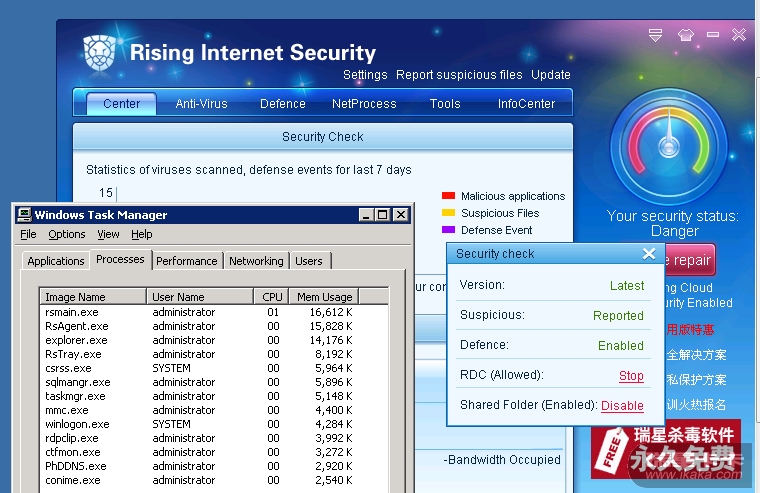Screen dimensions: 760x493
Task: Select the conime.exe process row
Action: pyautogui.click(x=213, y=480)
